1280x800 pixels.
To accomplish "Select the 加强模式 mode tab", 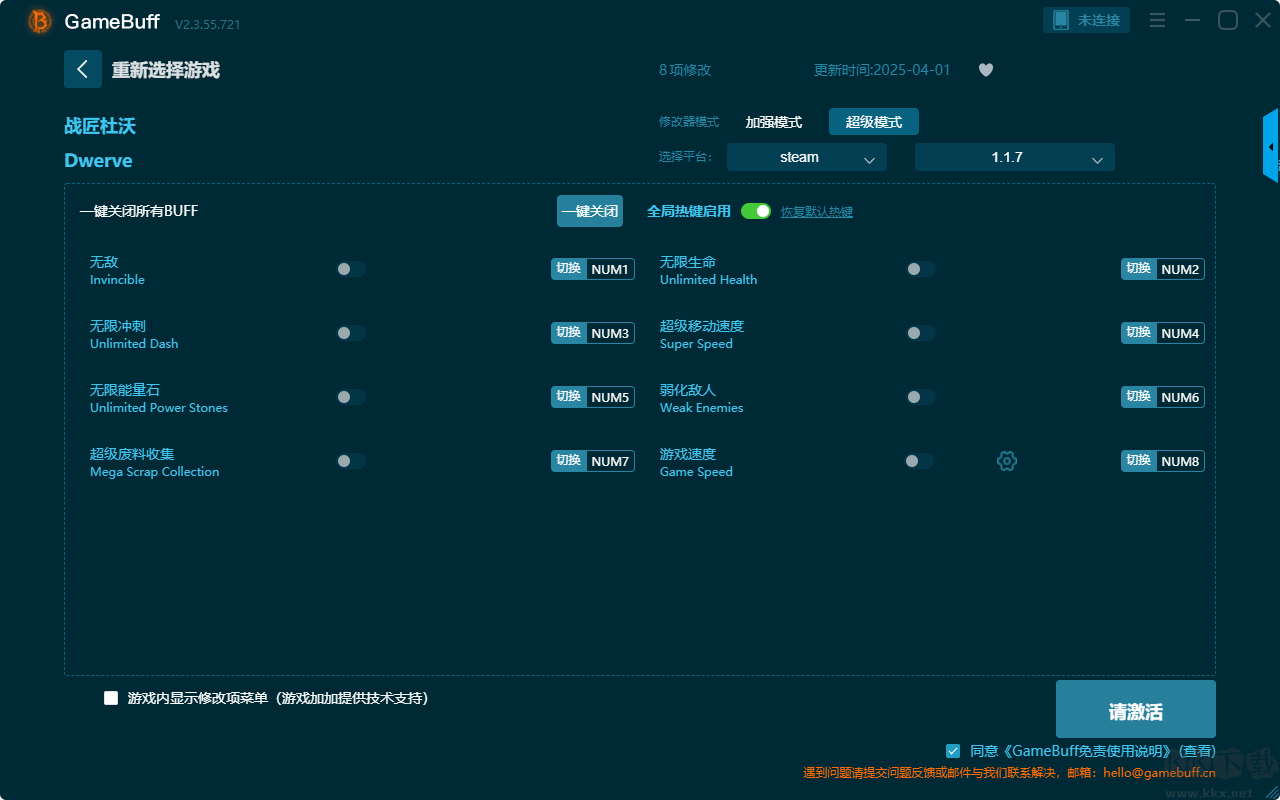I will [x=774, y=122].
